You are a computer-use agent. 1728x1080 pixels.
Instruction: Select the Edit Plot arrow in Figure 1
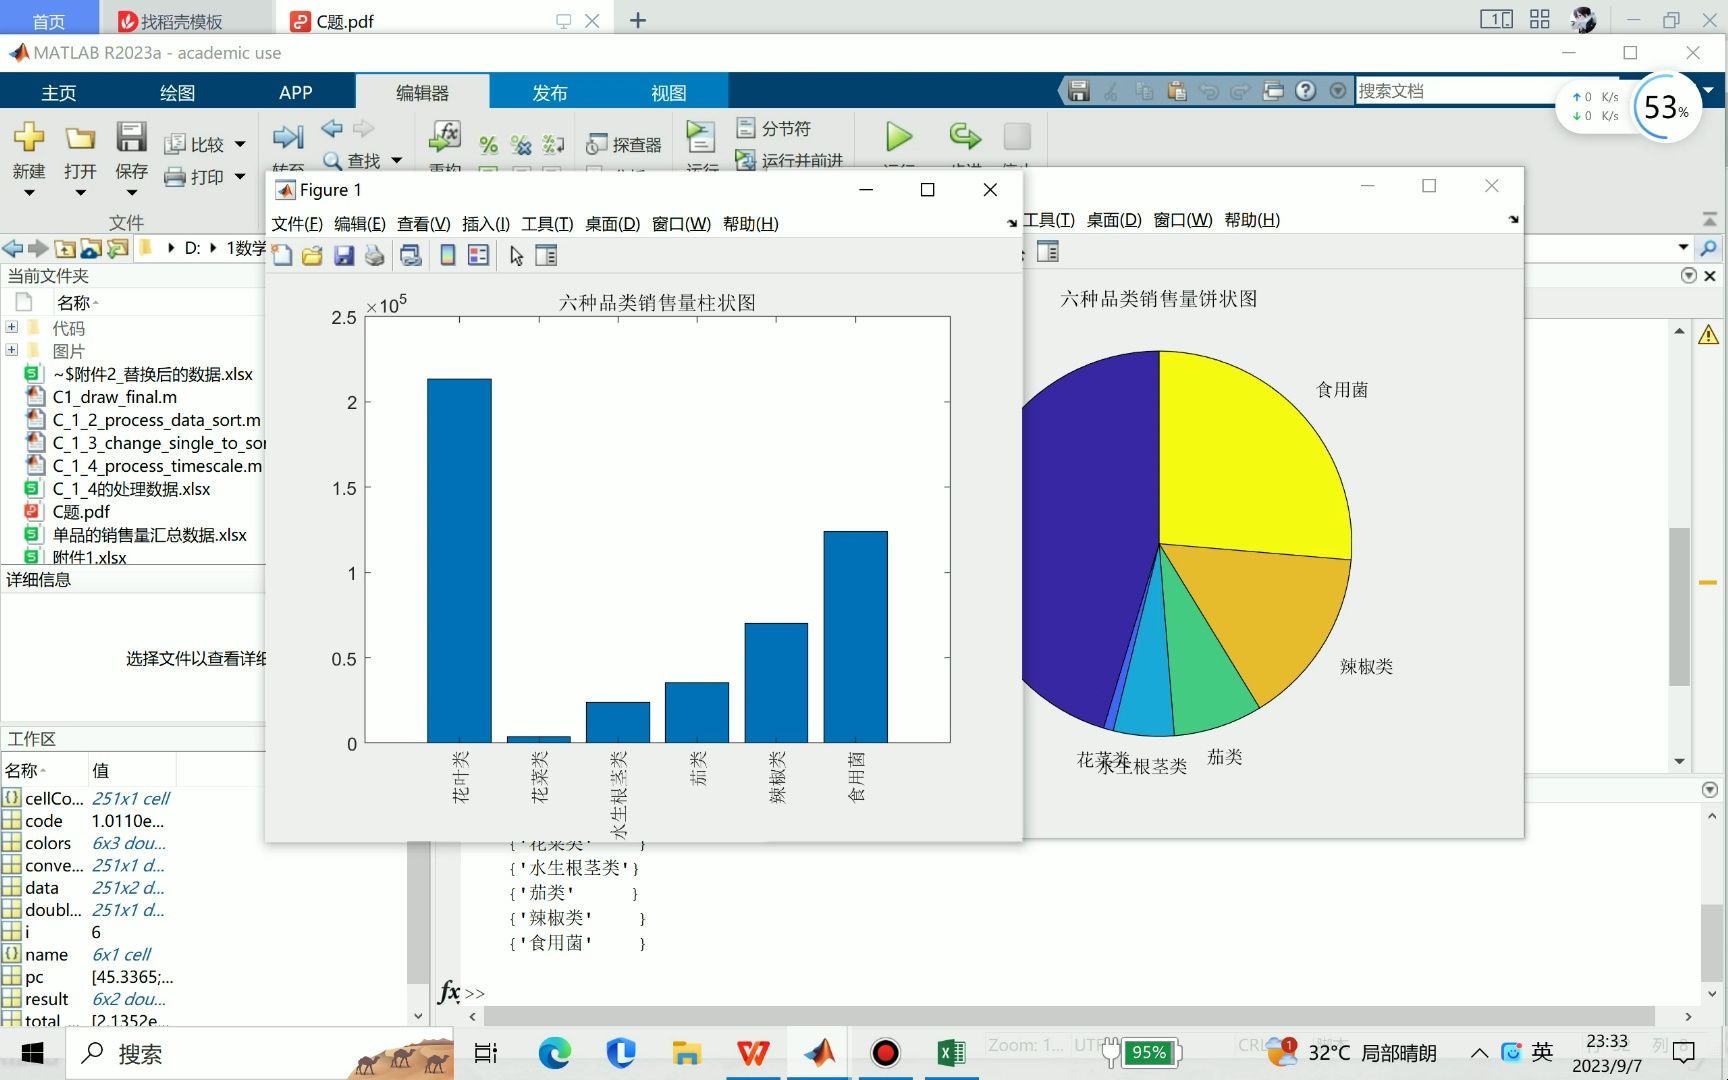516,256
